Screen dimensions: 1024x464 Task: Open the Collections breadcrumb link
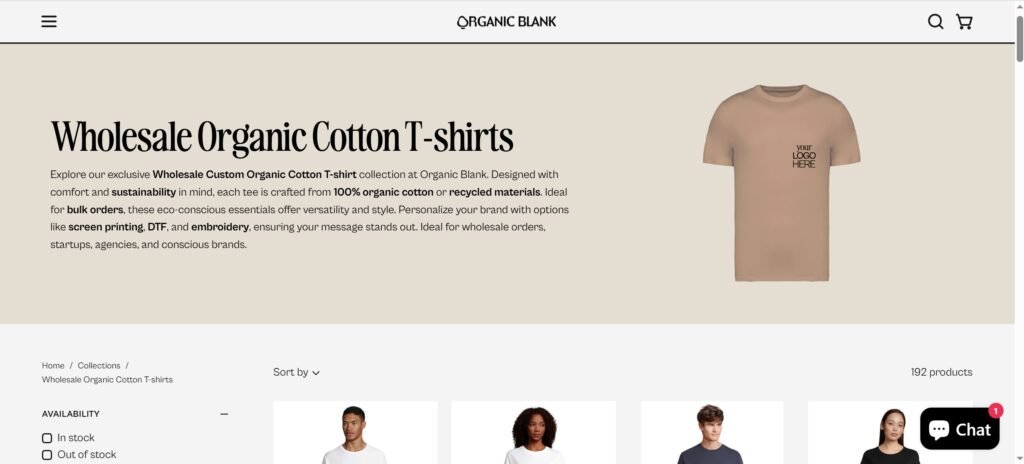point(99,365)
